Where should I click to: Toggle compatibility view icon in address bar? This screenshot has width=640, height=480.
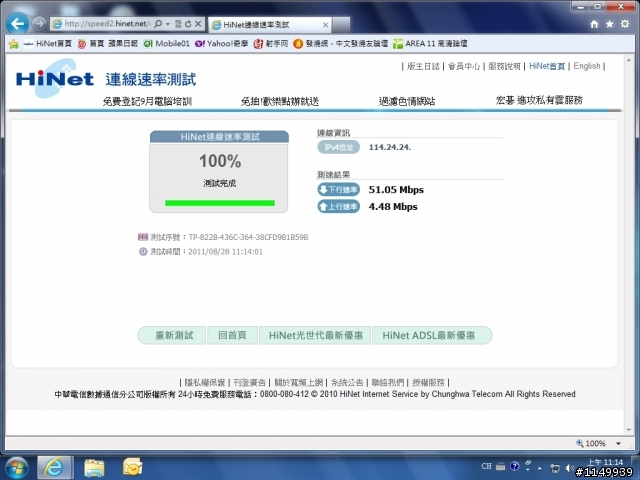[x=178, y=24]
